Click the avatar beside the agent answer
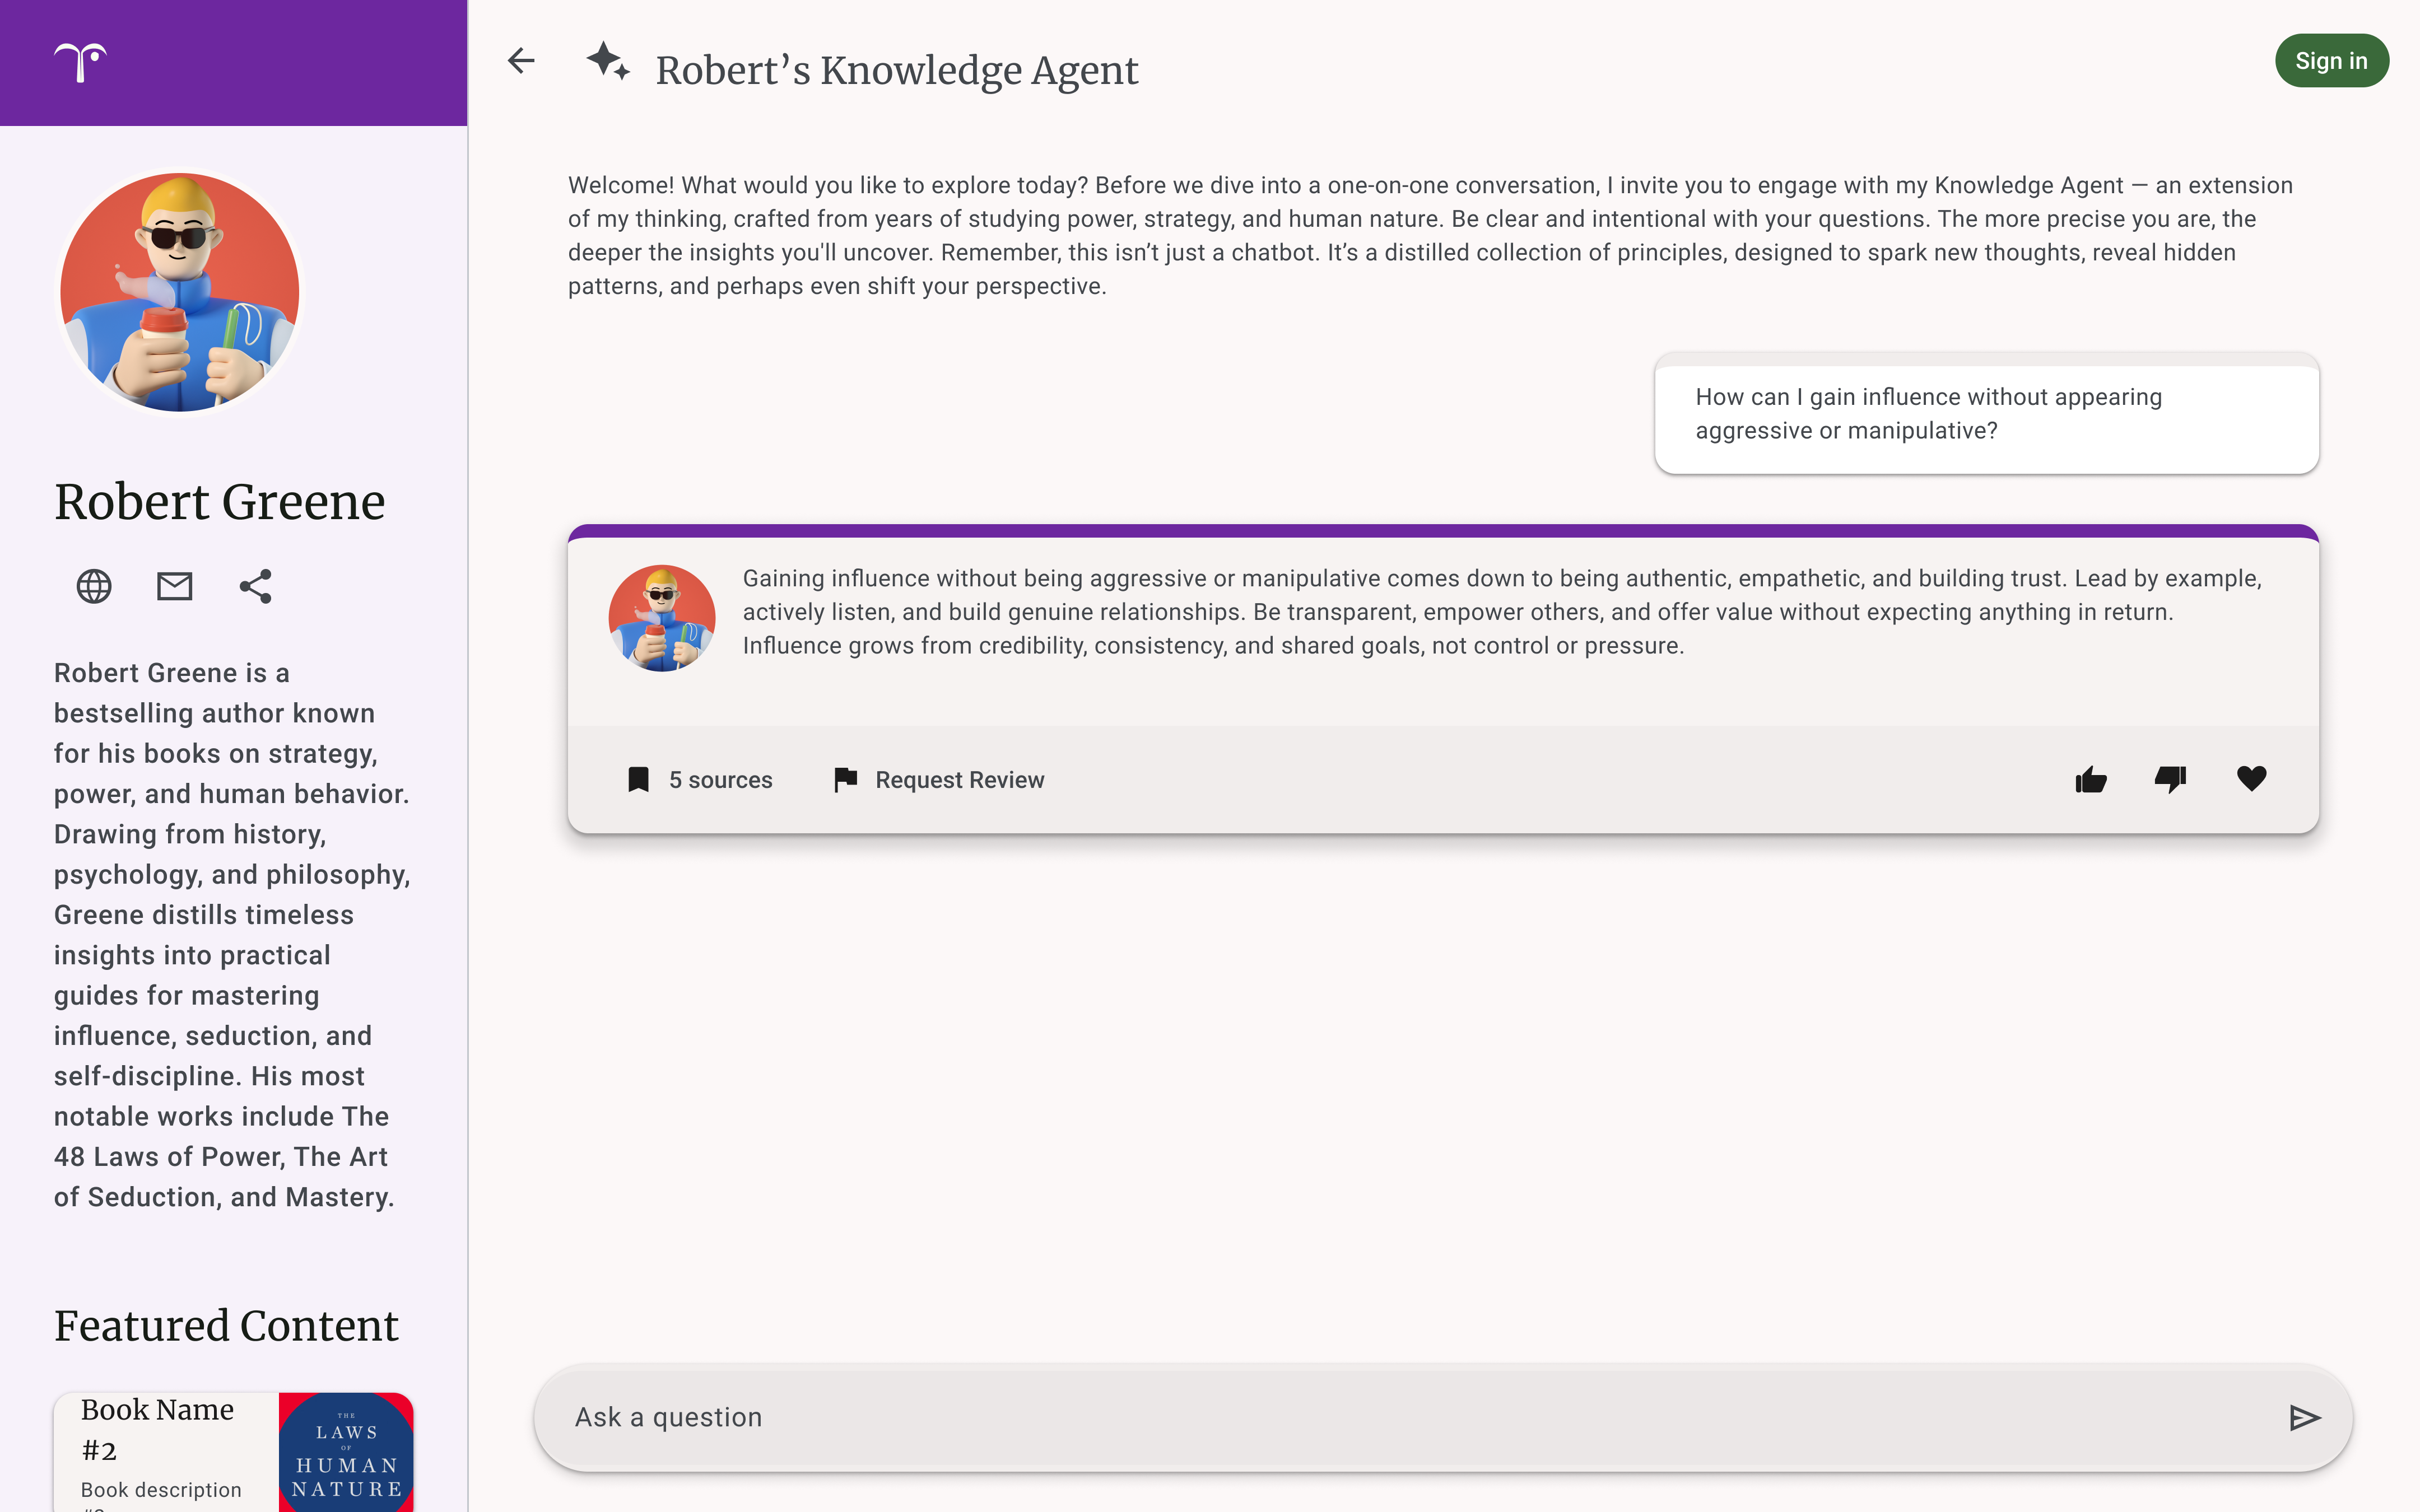This screenshot has height=1512, width=2420. point(662,618)
